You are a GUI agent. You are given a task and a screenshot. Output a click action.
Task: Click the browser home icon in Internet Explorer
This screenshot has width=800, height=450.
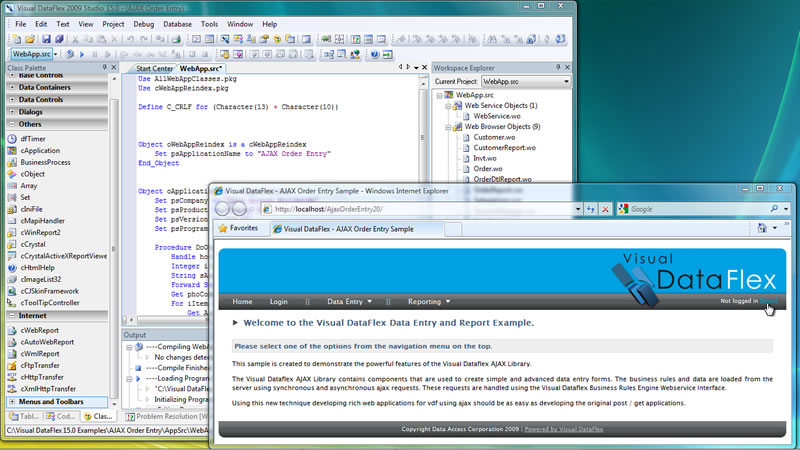pos(762,228)
